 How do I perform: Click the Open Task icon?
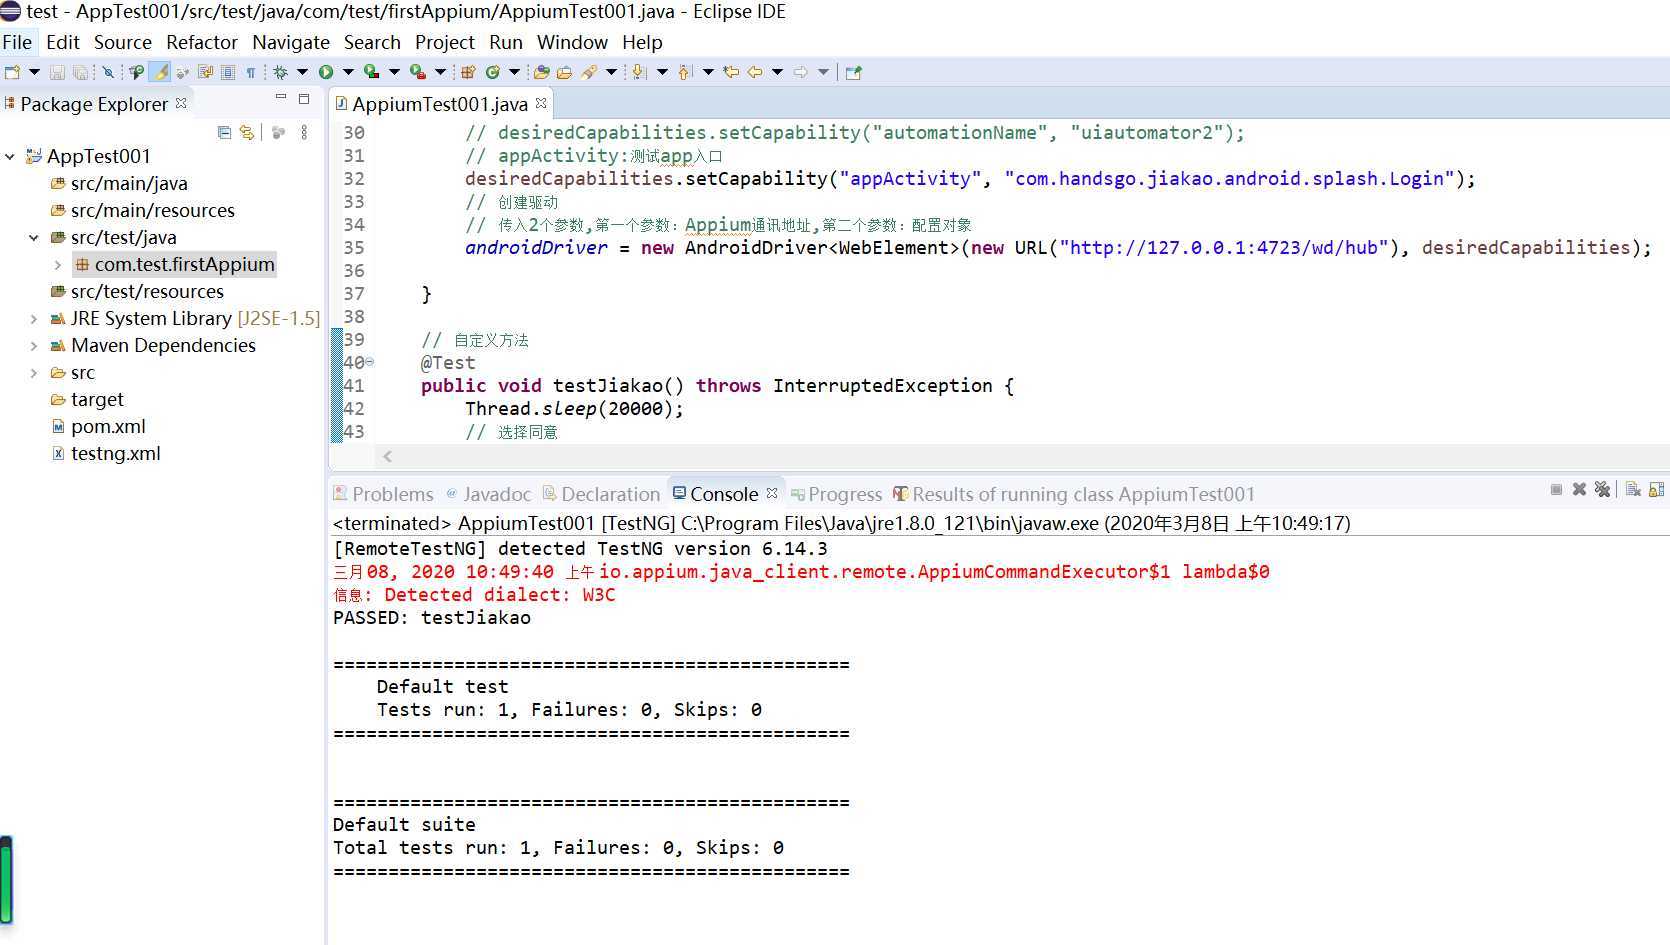coord(564,72)
